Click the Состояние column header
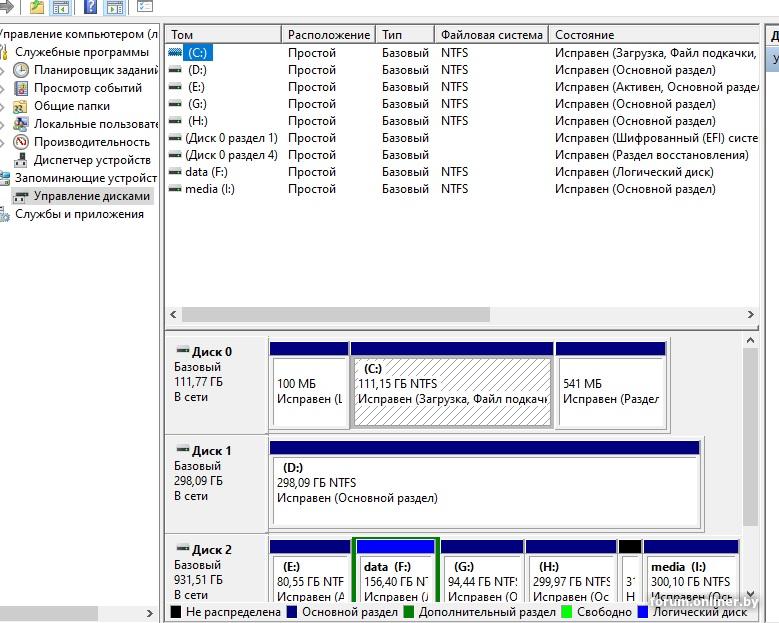Image resolution: width=779 pixels, height=623 pixels. (585, 35)
